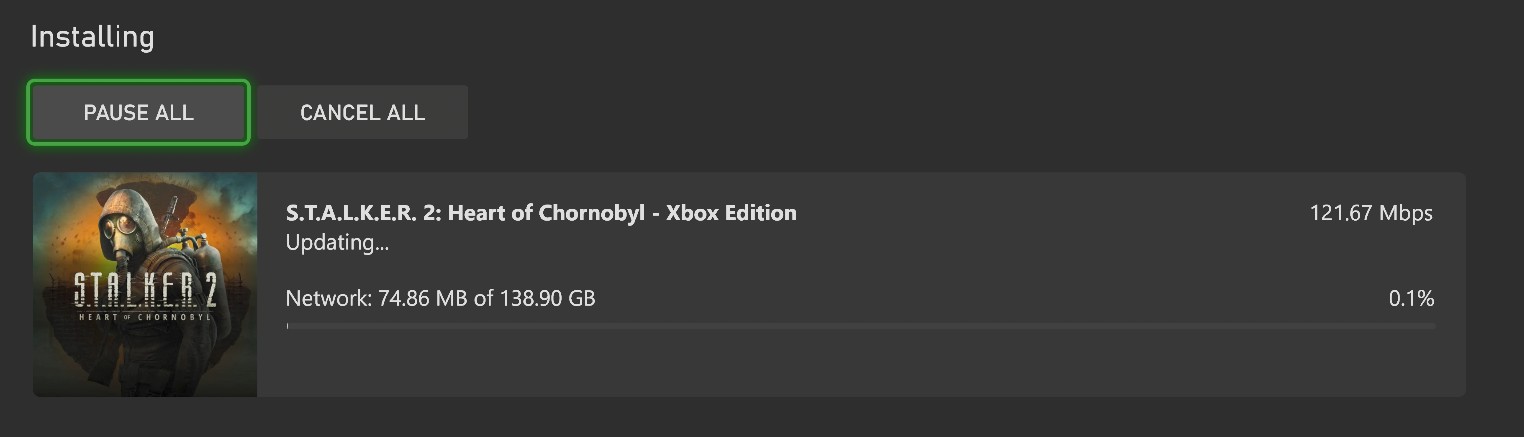This screenshot has height=437, width=1524.
Task: Click the "Installing" section heading
Action: [x=92, y=38]
